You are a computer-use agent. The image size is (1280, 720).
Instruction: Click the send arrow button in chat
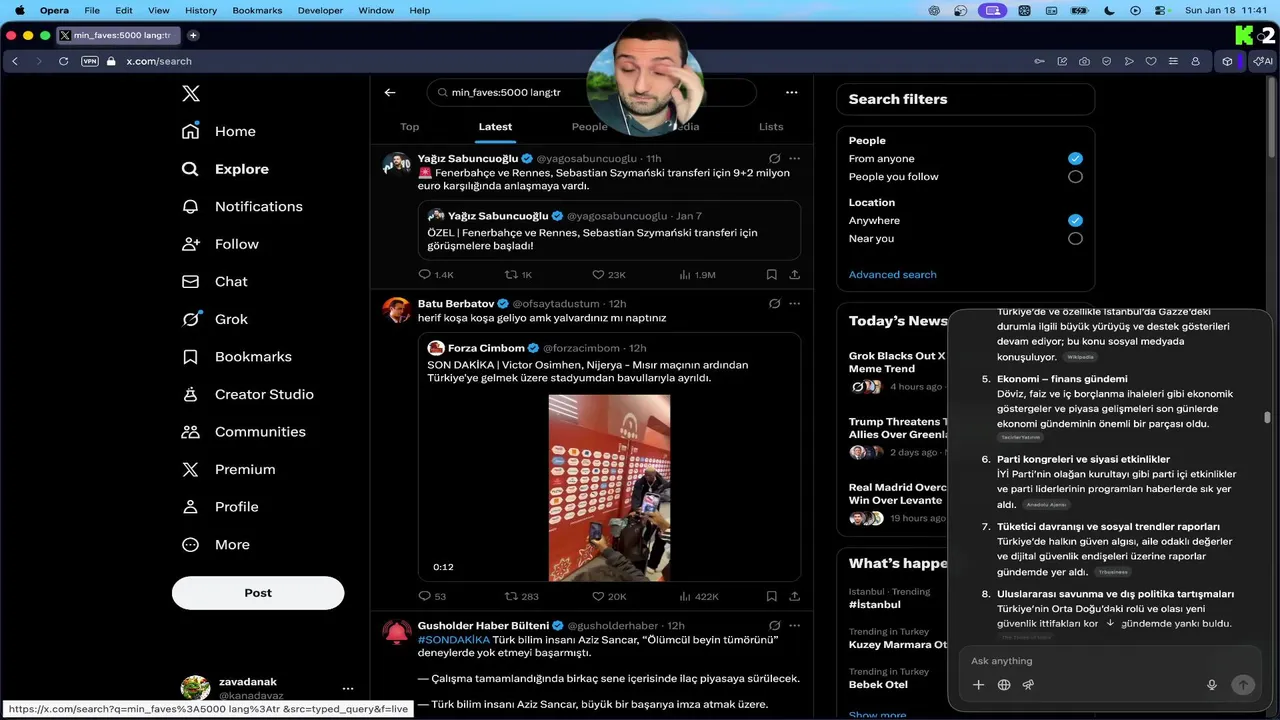(x=1242, y=685)
